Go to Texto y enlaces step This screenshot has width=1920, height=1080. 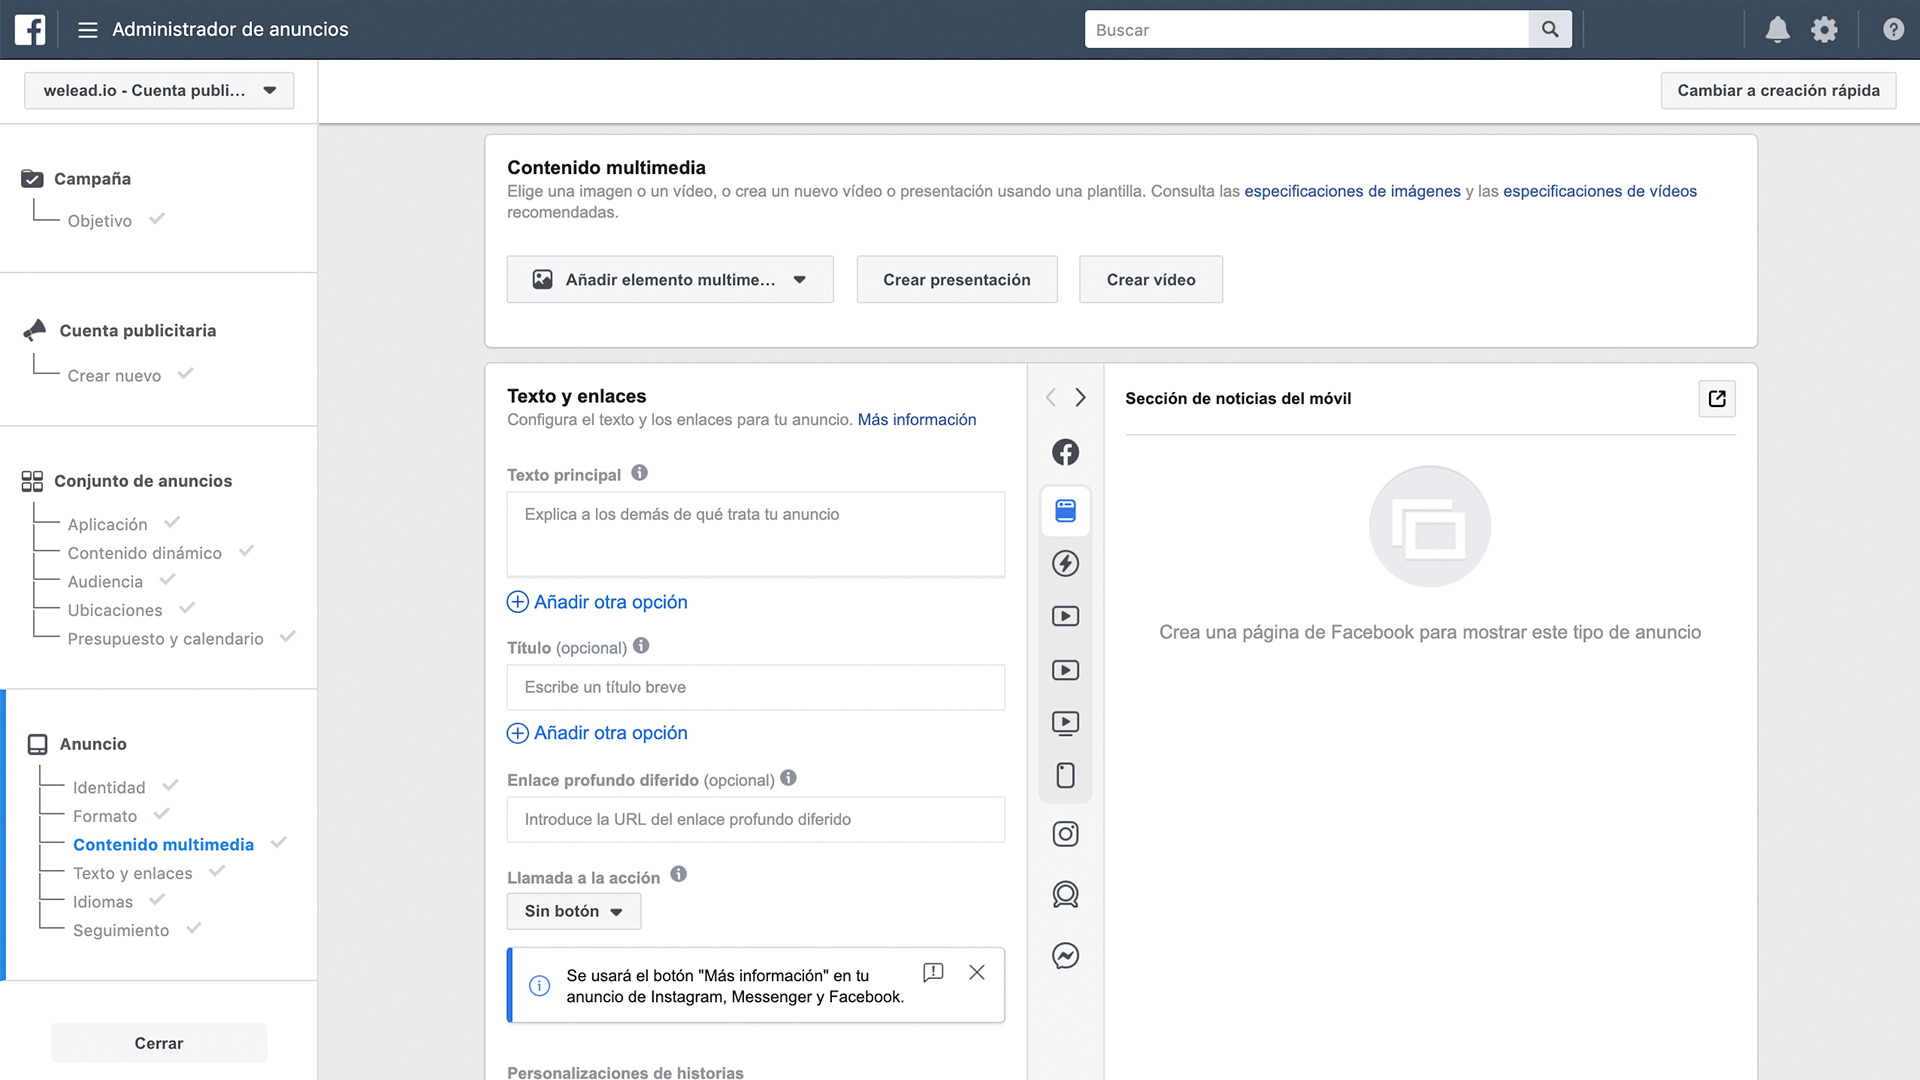click(133, 873)
